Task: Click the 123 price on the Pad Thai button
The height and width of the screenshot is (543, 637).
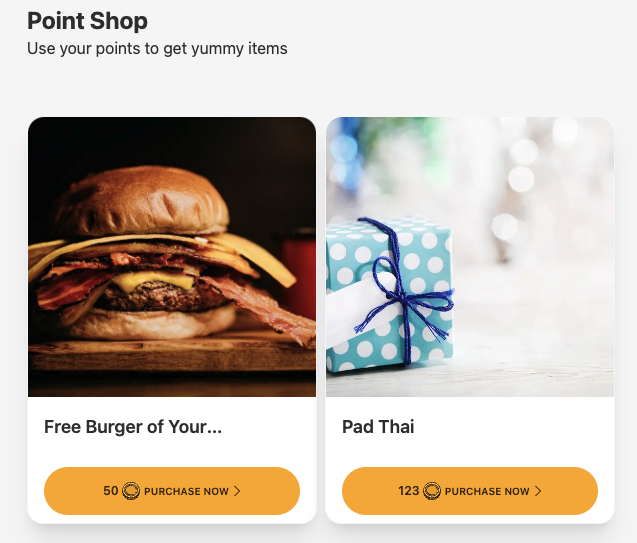Action: click(409, 491)
